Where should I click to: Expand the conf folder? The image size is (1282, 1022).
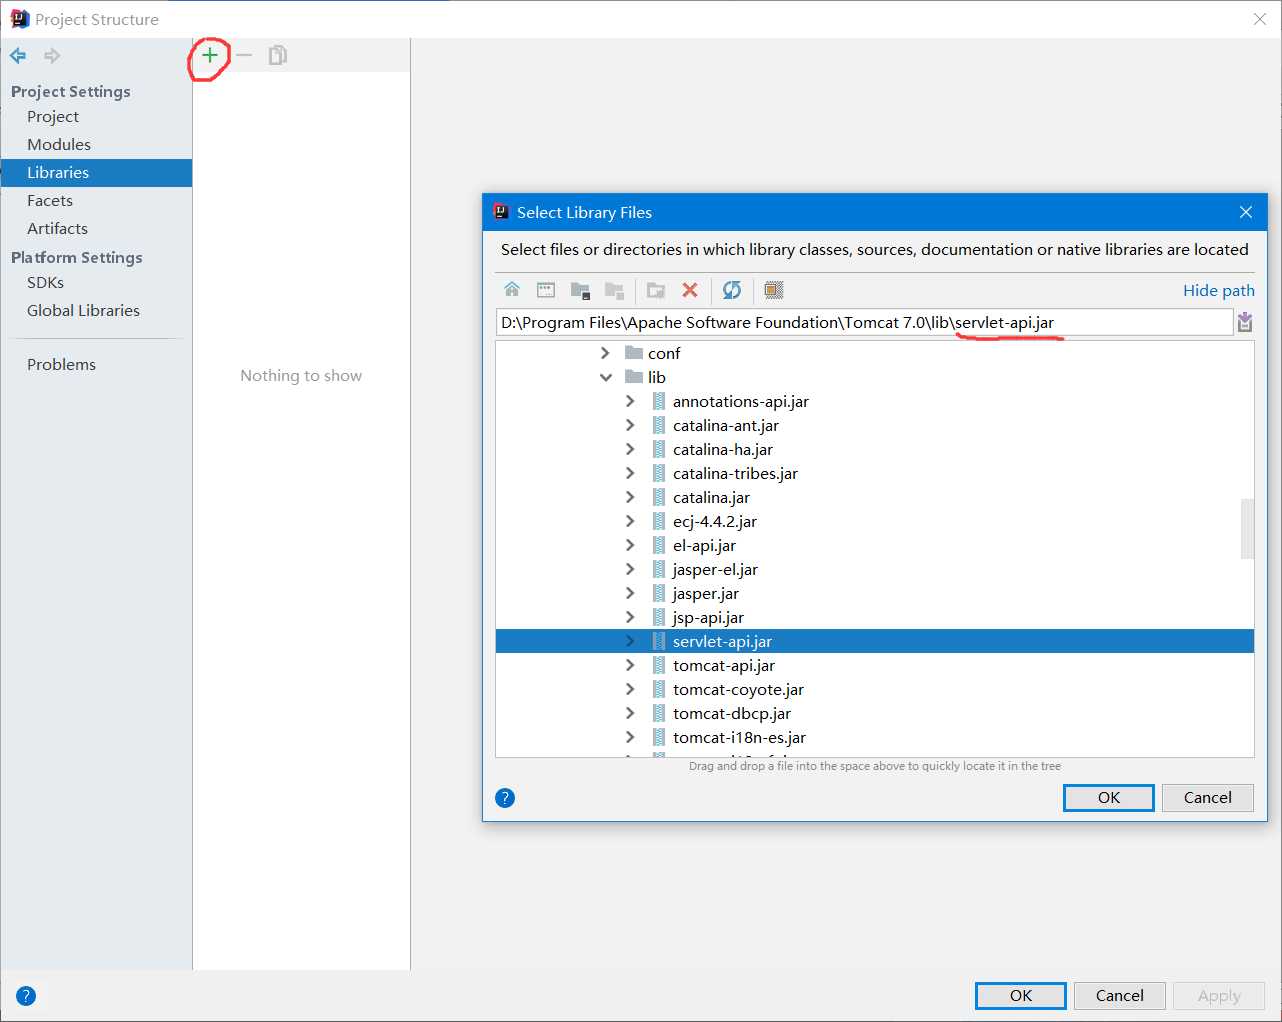[605, 353]
